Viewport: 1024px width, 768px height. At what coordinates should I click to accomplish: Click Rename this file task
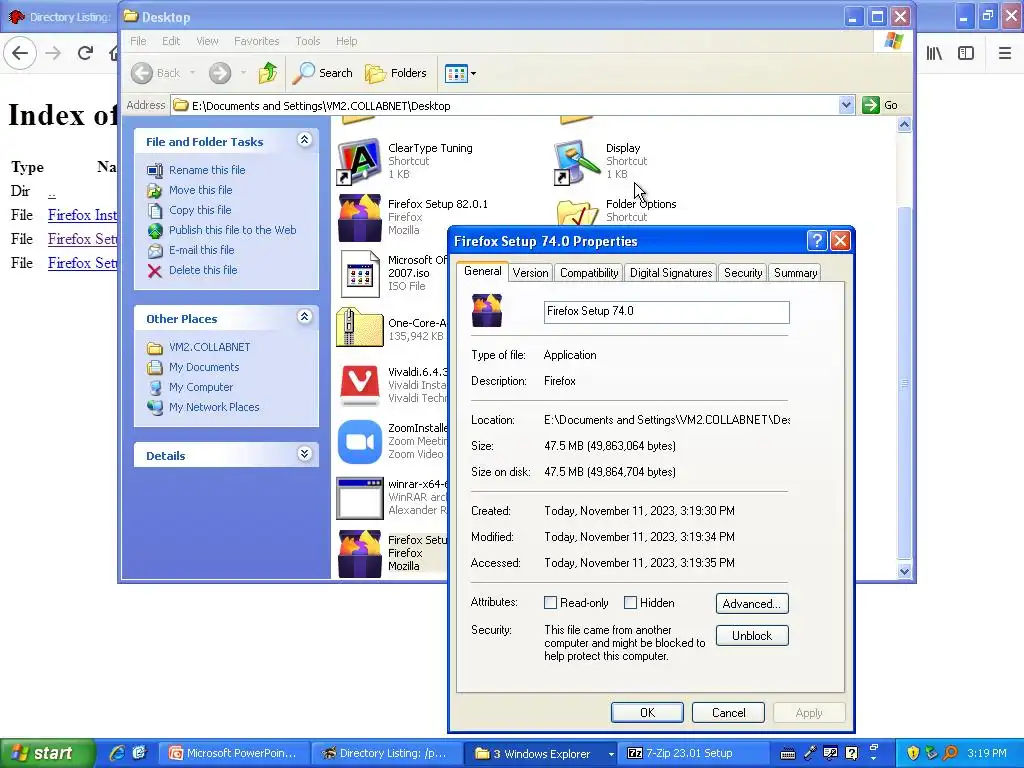[207, 170]
